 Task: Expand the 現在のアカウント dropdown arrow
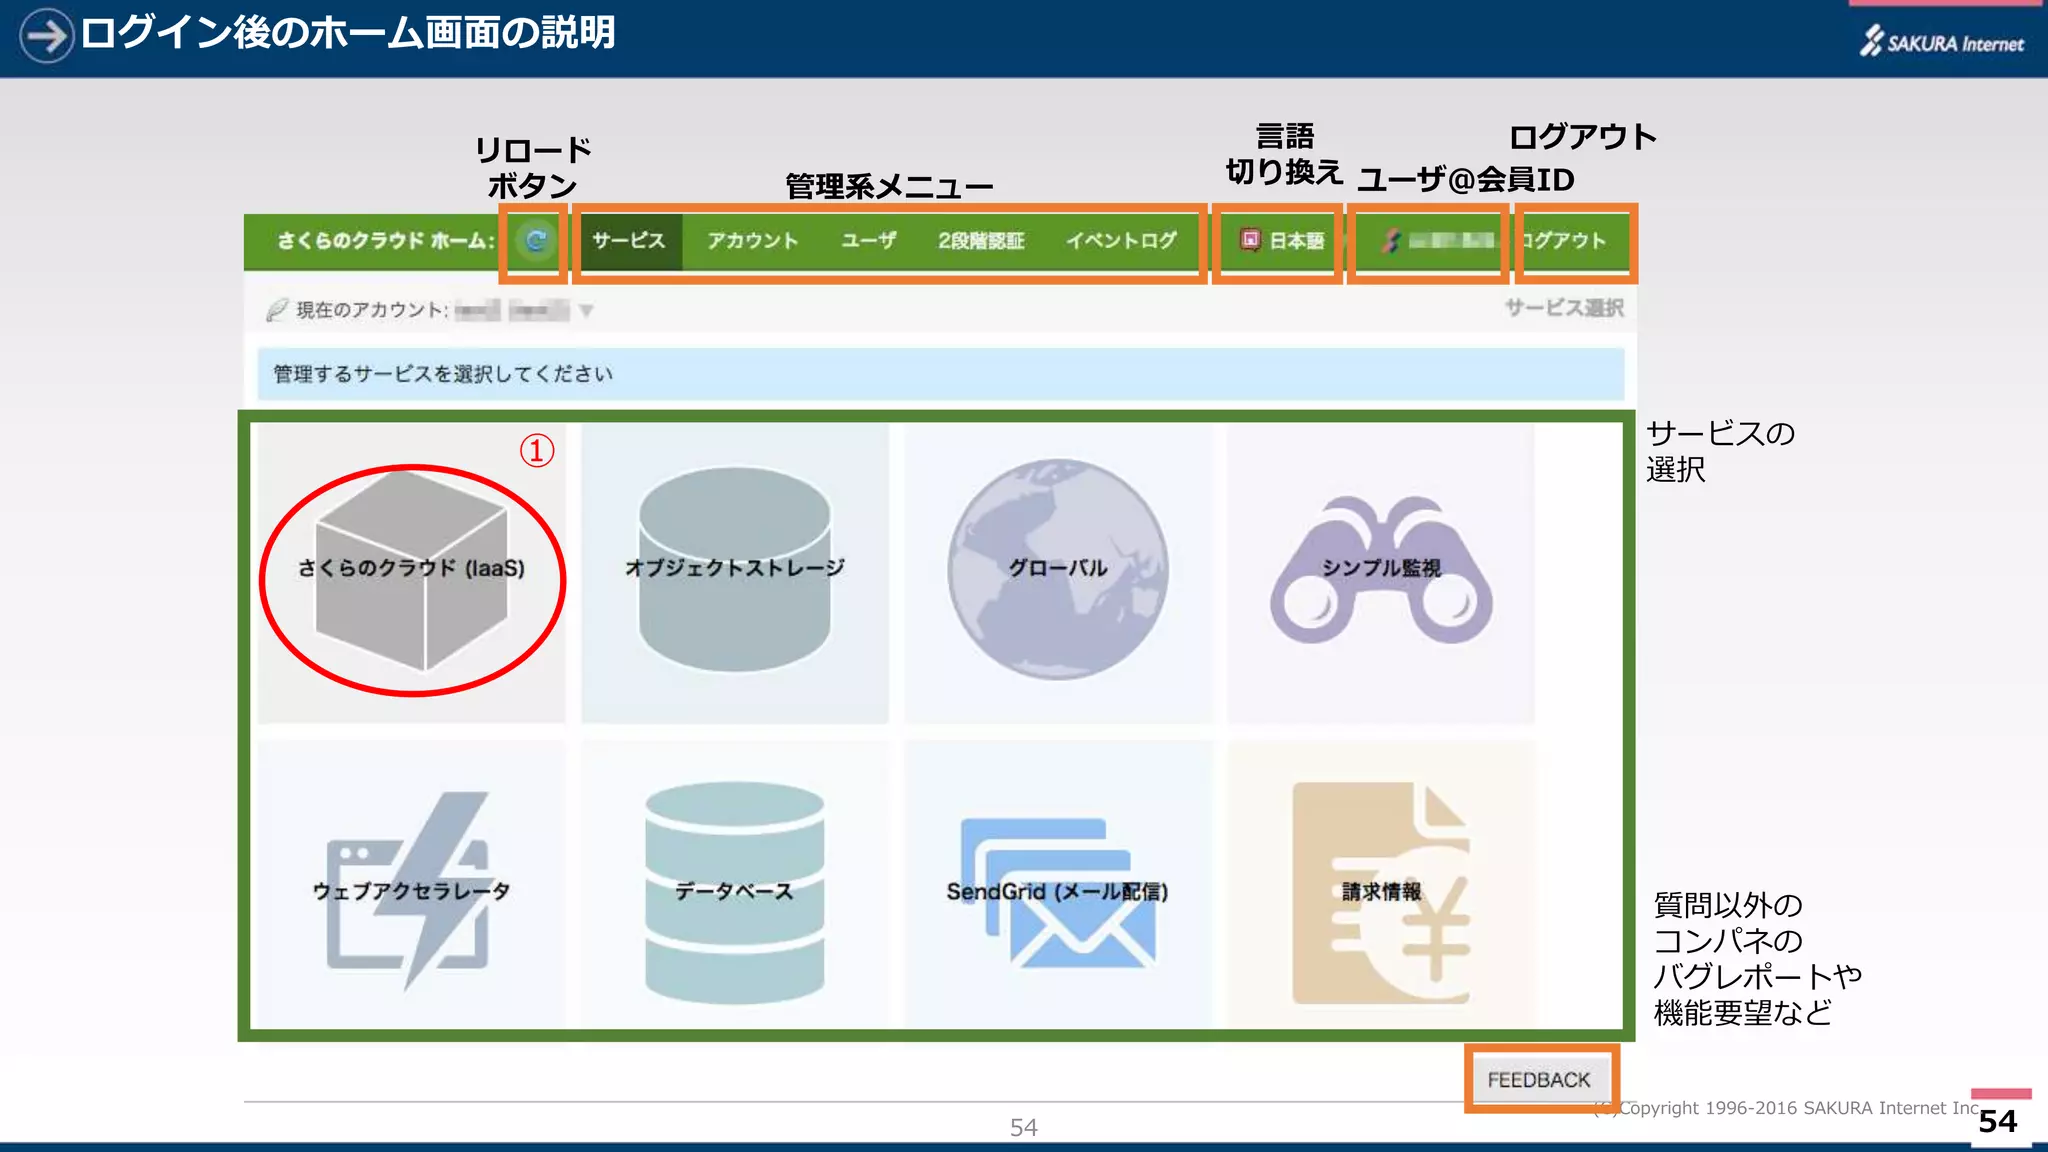[x=586, y=311]
